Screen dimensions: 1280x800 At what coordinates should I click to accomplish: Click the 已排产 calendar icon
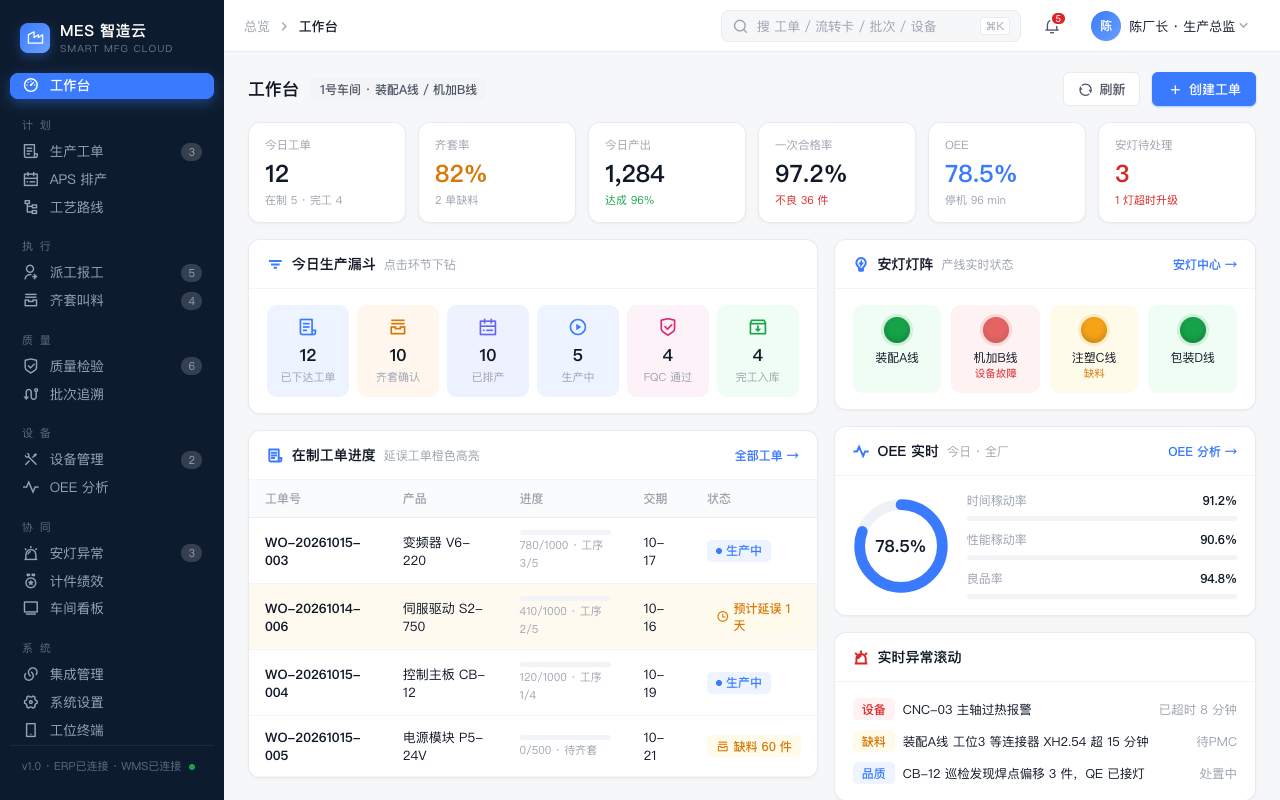click(x=488, y=327)
